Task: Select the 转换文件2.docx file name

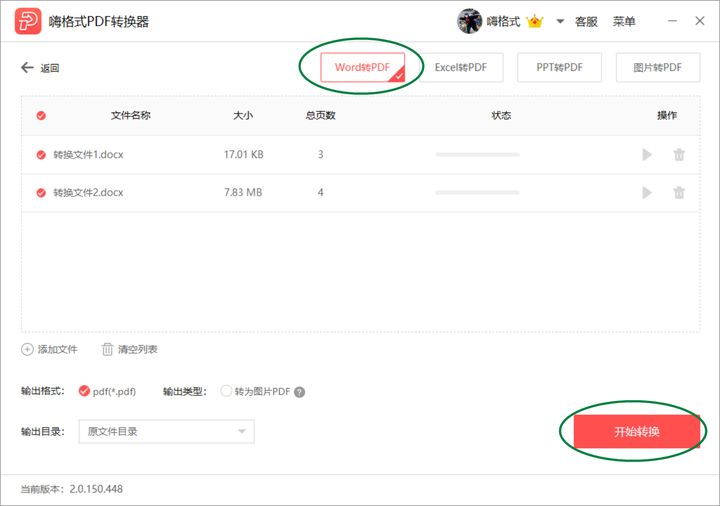Action: (x=88, y=192)
